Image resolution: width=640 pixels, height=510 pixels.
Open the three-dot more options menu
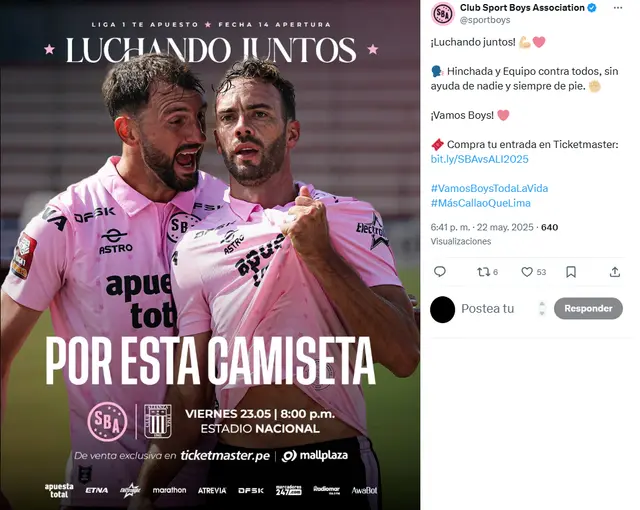pos(618,8)
